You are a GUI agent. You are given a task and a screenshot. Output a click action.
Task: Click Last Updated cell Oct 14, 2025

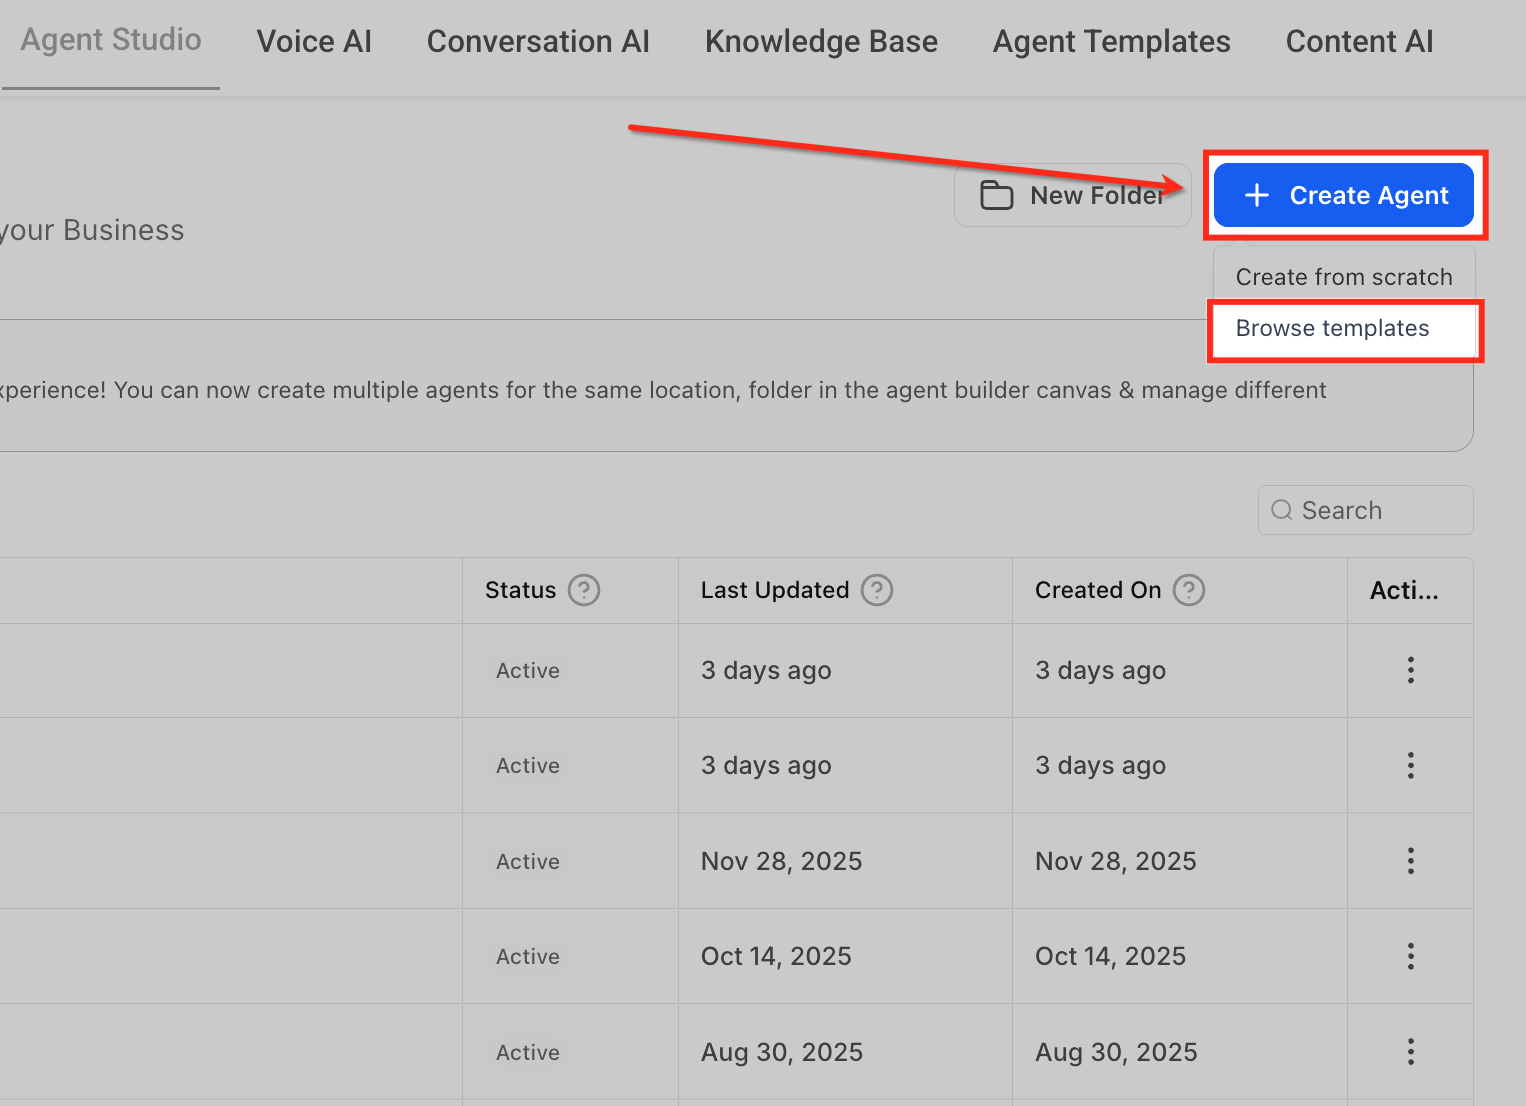(x=776, y=956)
